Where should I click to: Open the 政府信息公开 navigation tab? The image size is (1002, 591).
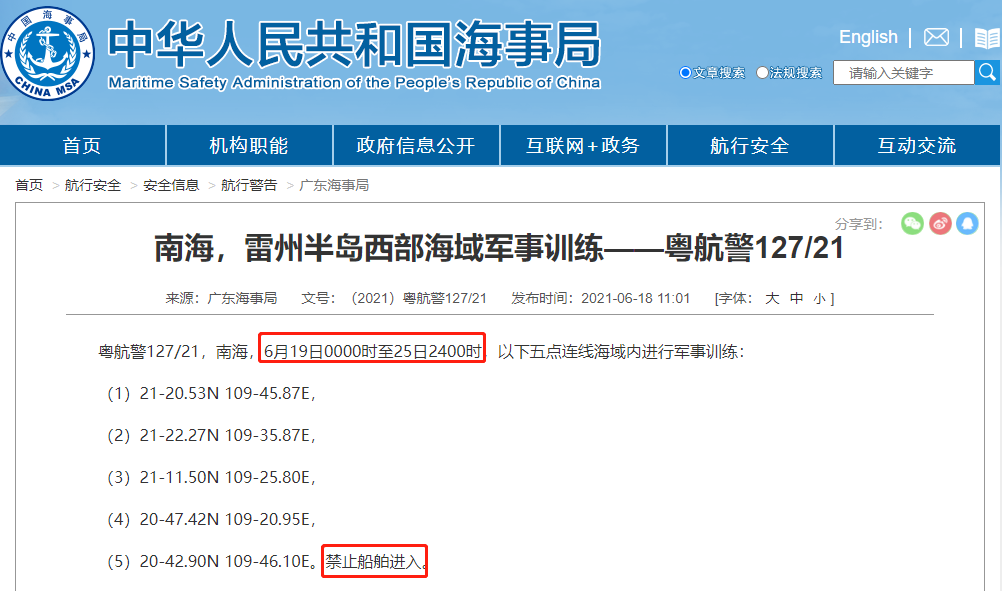point(416,146)
